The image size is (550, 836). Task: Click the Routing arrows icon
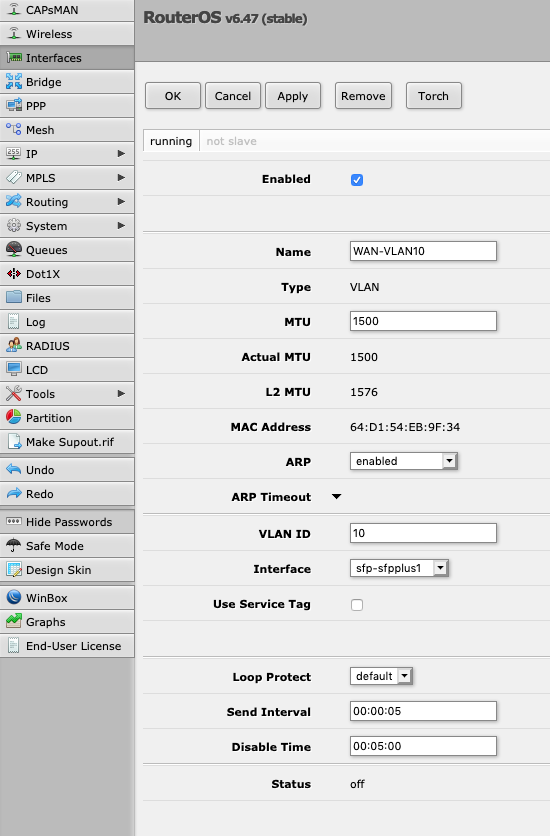tap(14, 202)
